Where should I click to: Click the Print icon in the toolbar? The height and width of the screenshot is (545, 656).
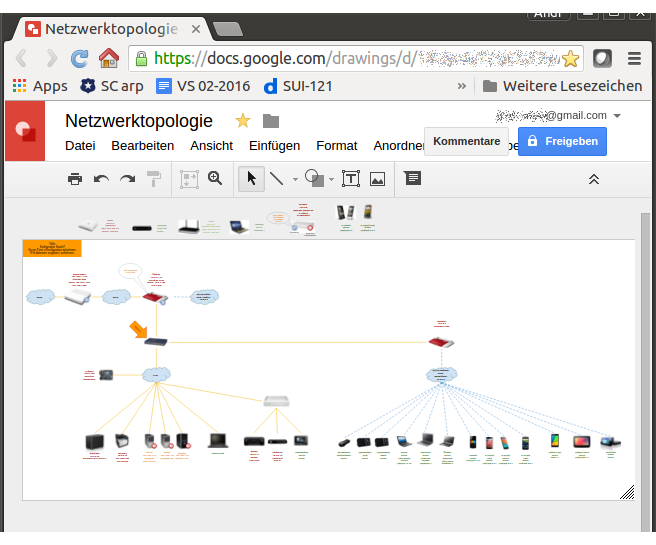(75, 179)
